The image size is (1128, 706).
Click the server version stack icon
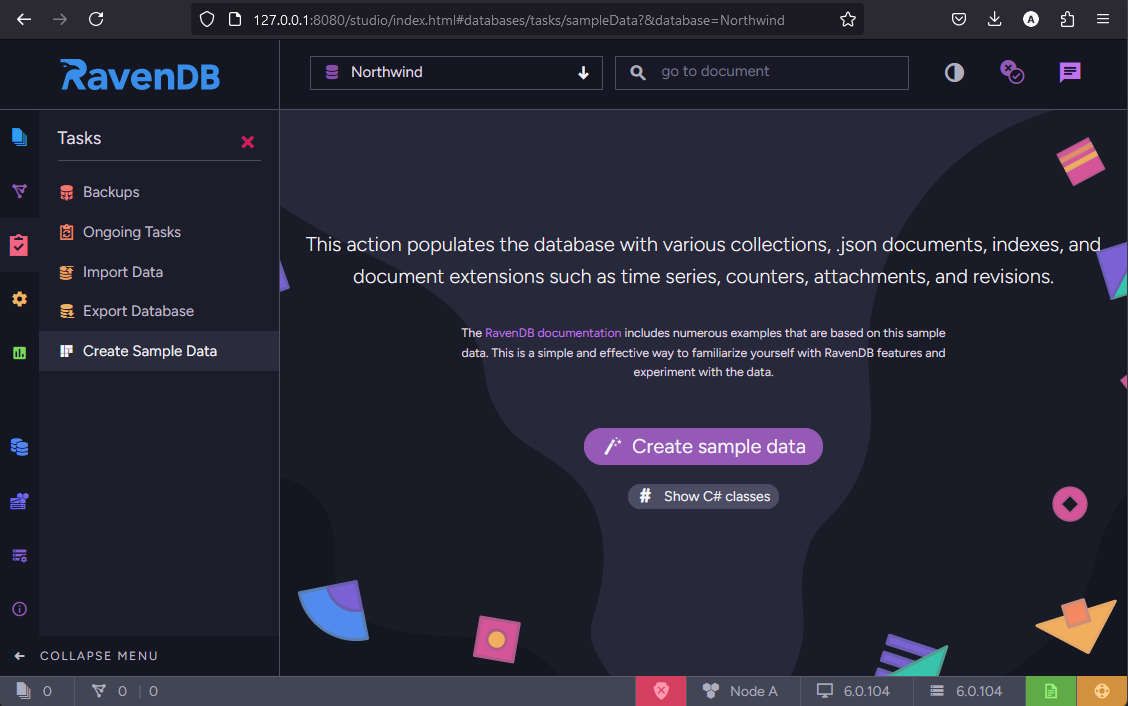click(x=937, y=691)
